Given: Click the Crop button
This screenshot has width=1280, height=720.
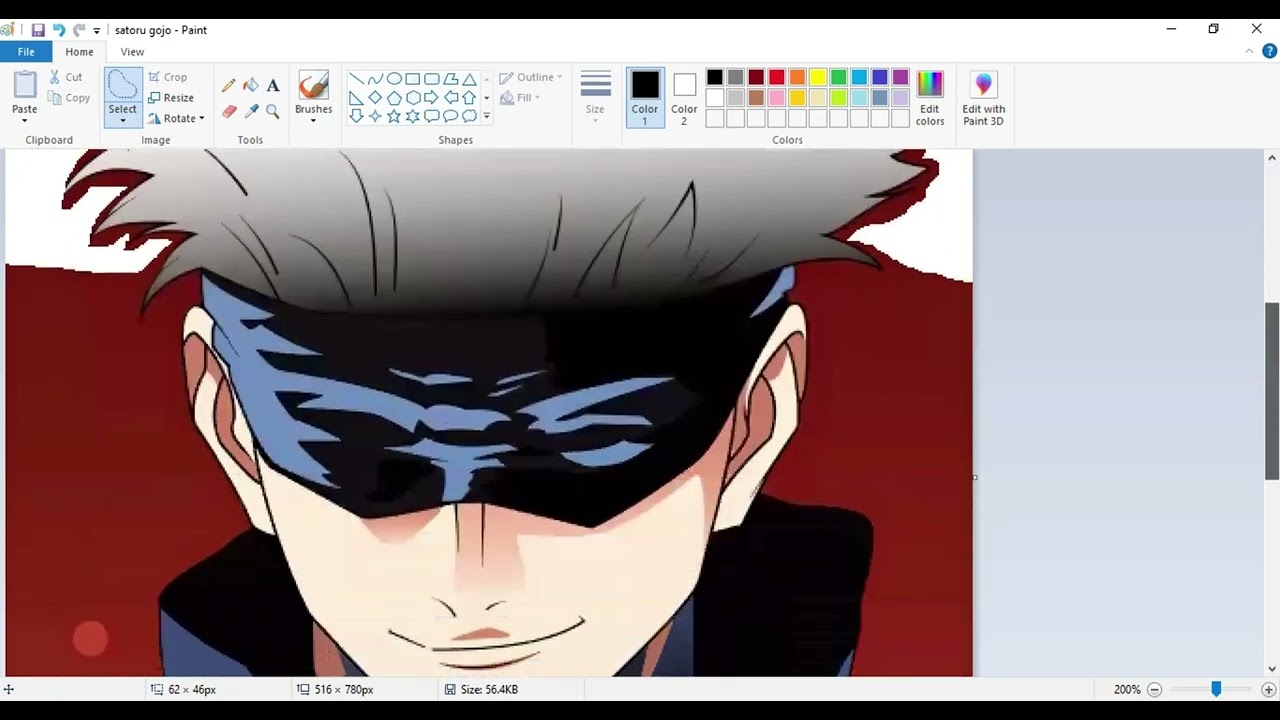Looking at the screenshot, I should click(168, 77).
